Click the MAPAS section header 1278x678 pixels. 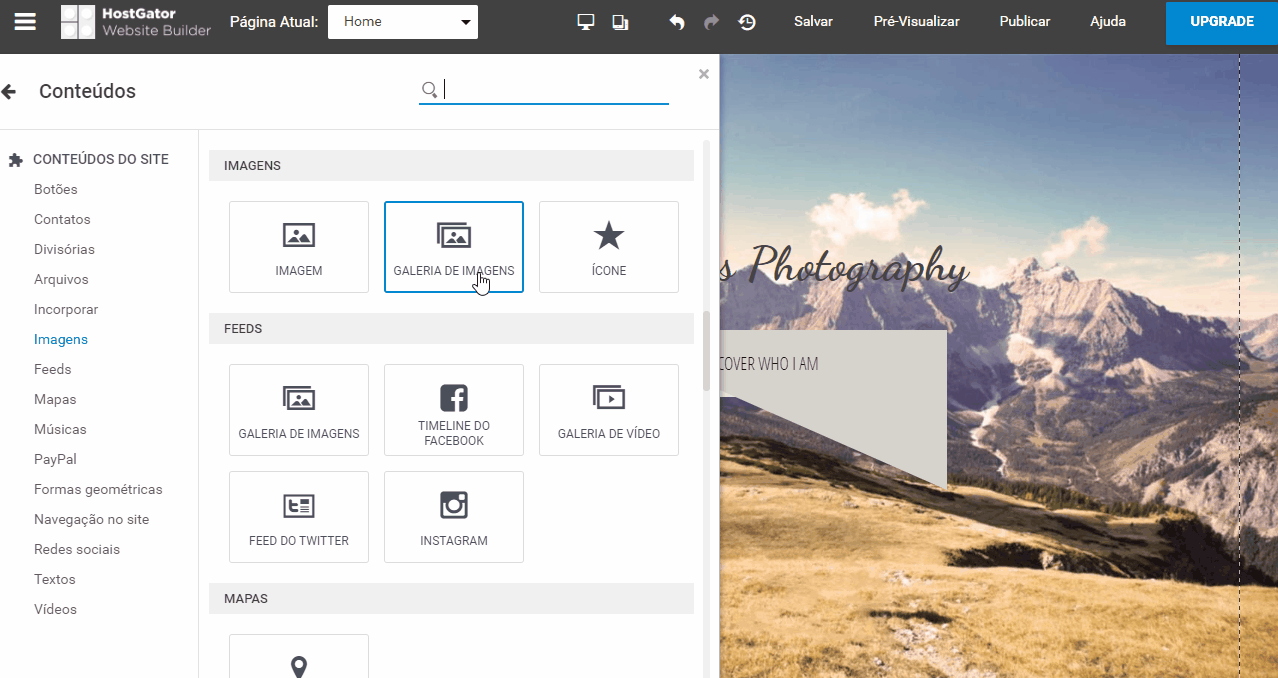(451, 598)
